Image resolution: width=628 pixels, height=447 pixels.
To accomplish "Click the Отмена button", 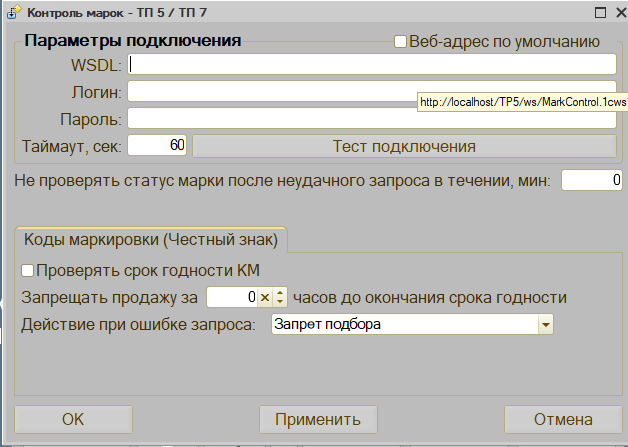I will point(563,419).
